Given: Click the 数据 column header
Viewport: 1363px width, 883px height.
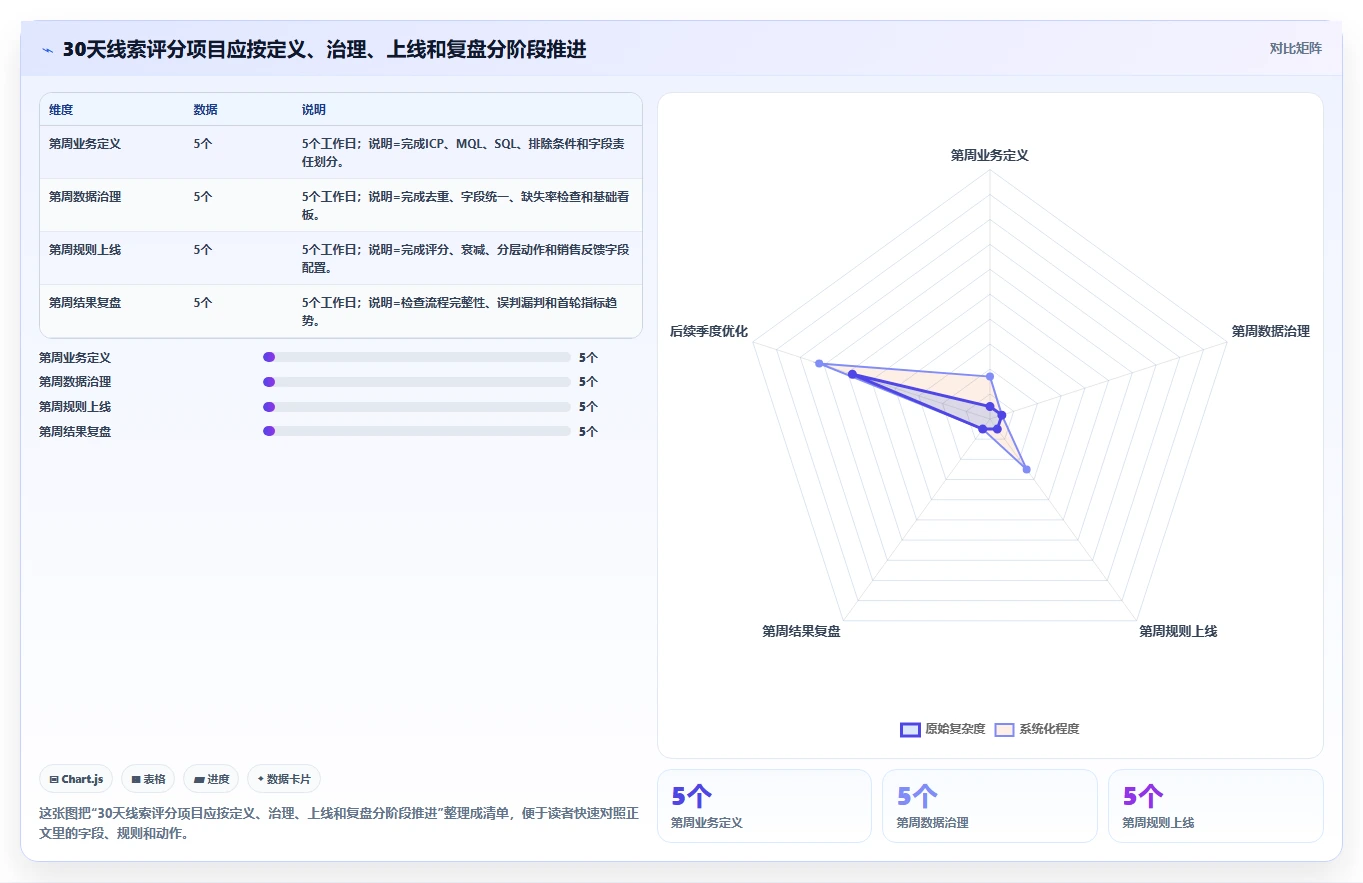Looking at the screenshot, I should coord(205,110).
